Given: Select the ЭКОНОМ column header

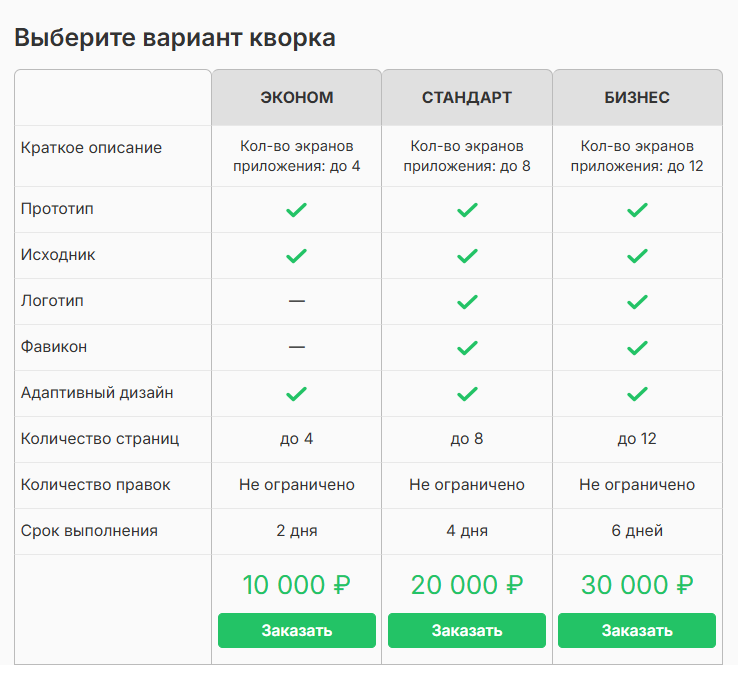Looking at the screenshot, I should tap(296, 98).
